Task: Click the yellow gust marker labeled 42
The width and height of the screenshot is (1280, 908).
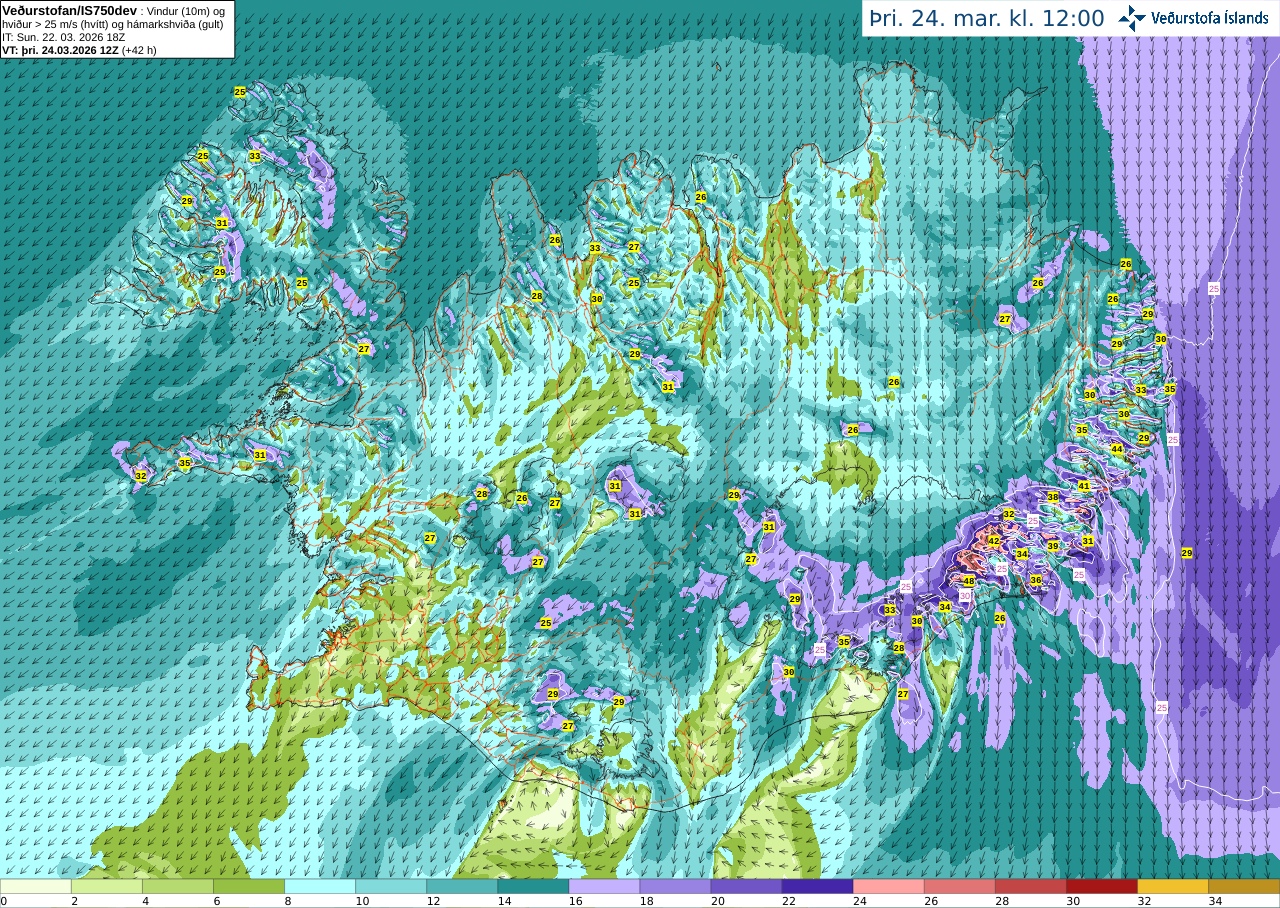Action: (994, 541)
